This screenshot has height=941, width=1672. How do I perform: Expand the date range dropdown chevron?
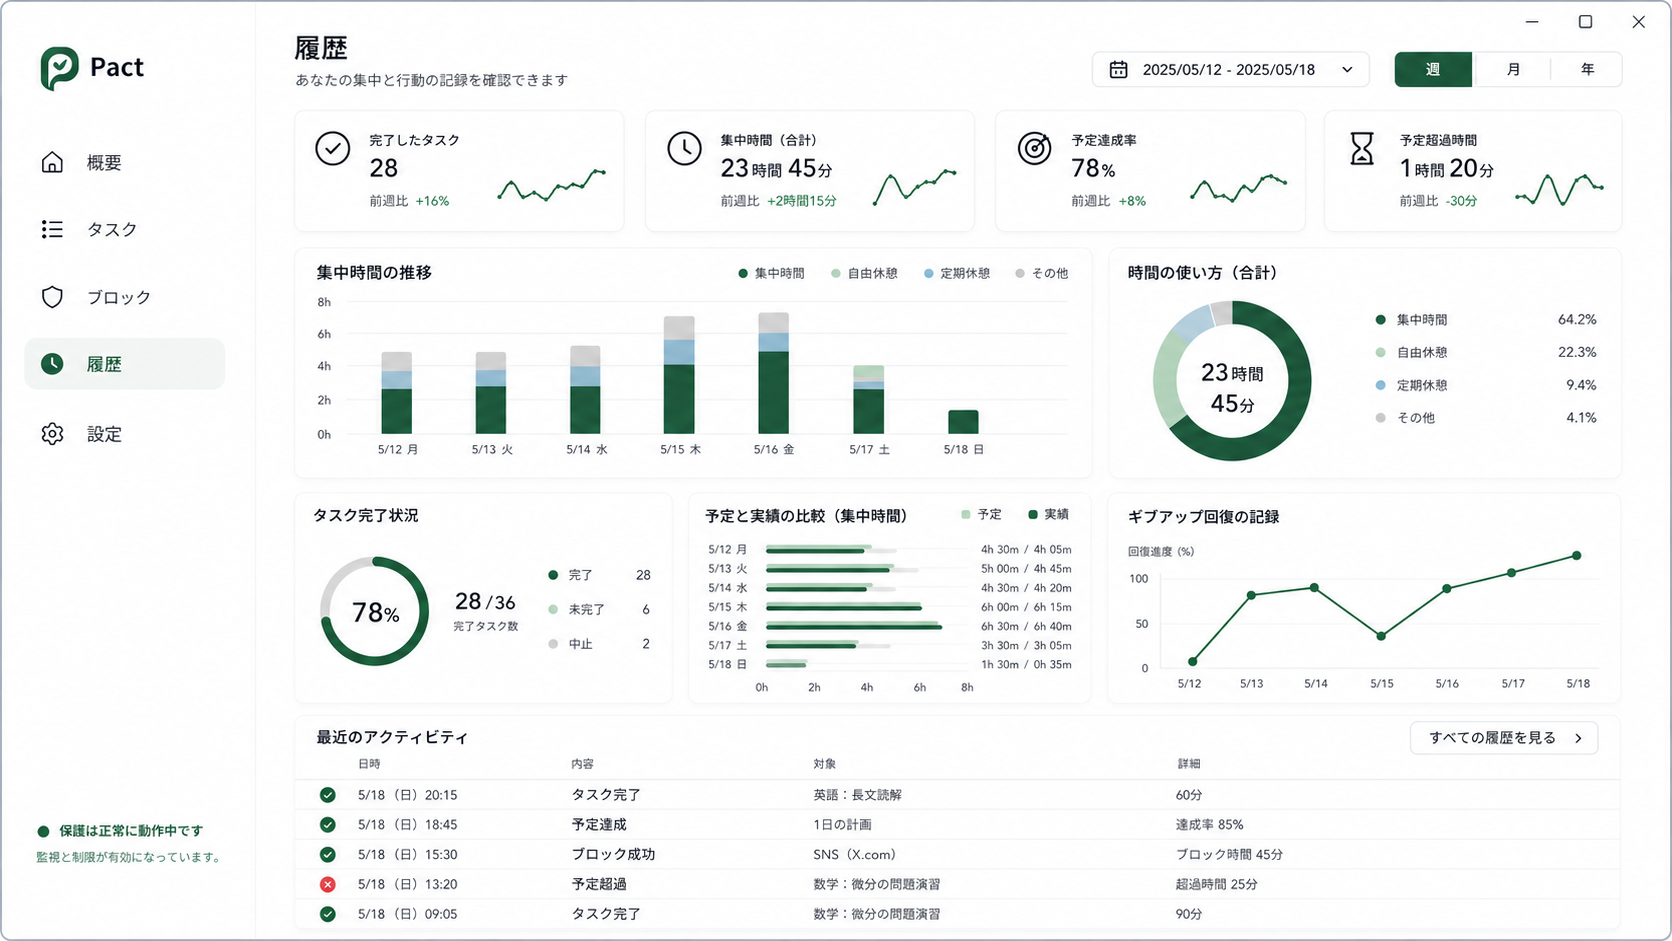tap(1347, 70)
